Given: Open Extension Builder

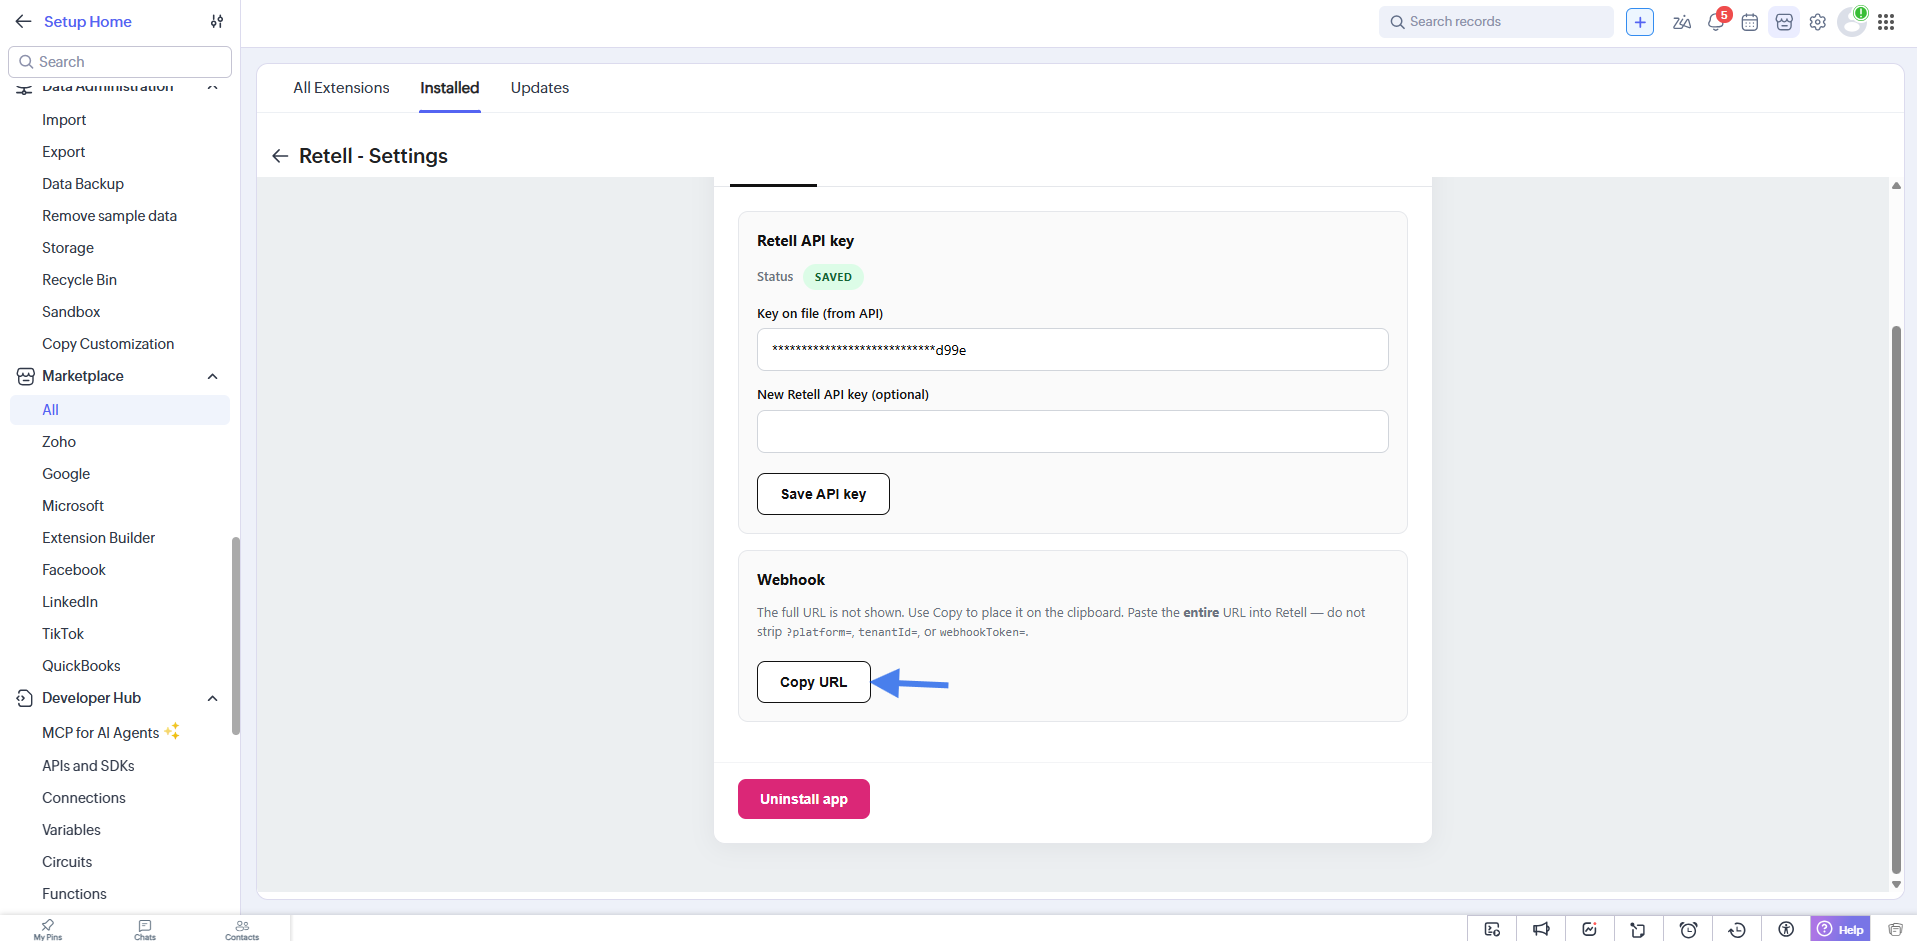Looking at the screenshot, I should (x=99, y=538).
